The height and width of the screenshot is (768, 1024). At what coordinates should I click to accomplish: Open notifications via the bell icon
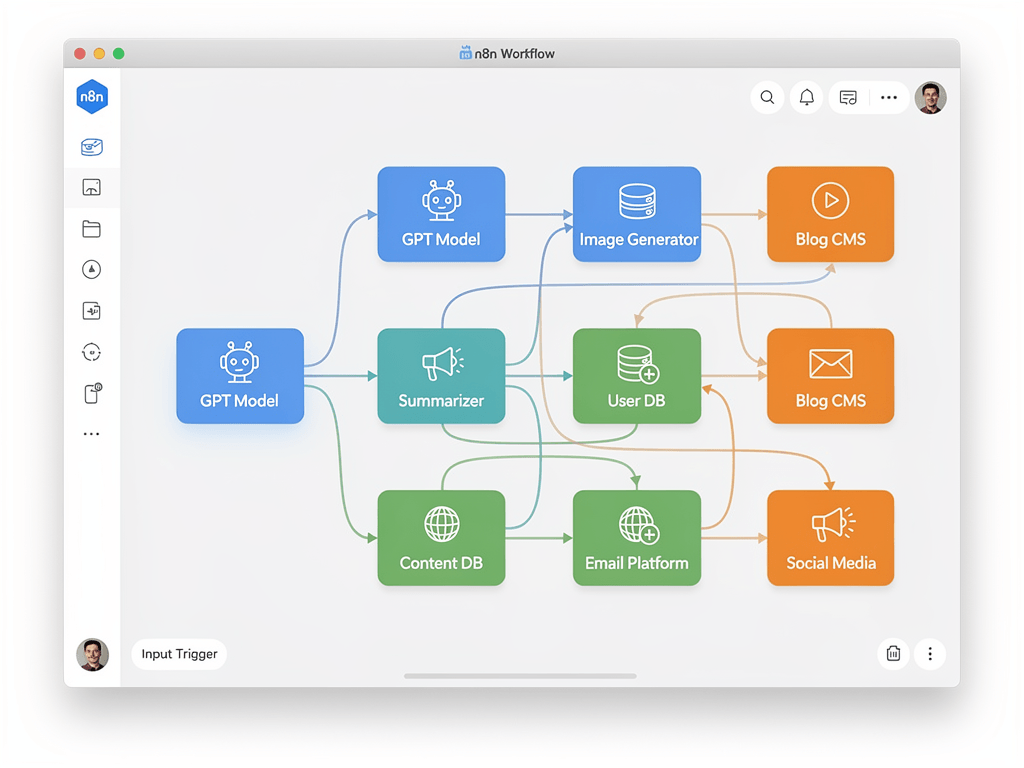806,97
